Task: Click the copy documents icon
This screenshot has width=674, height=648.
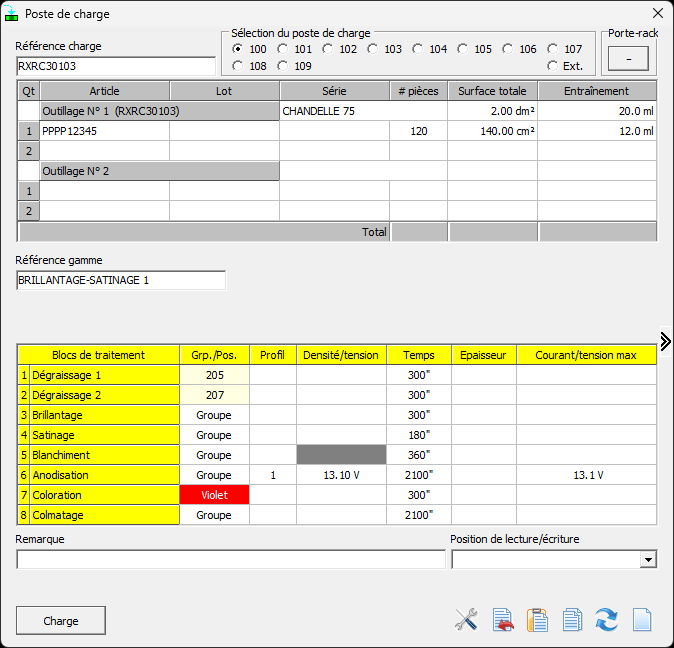Action: [x=572, y=620]
